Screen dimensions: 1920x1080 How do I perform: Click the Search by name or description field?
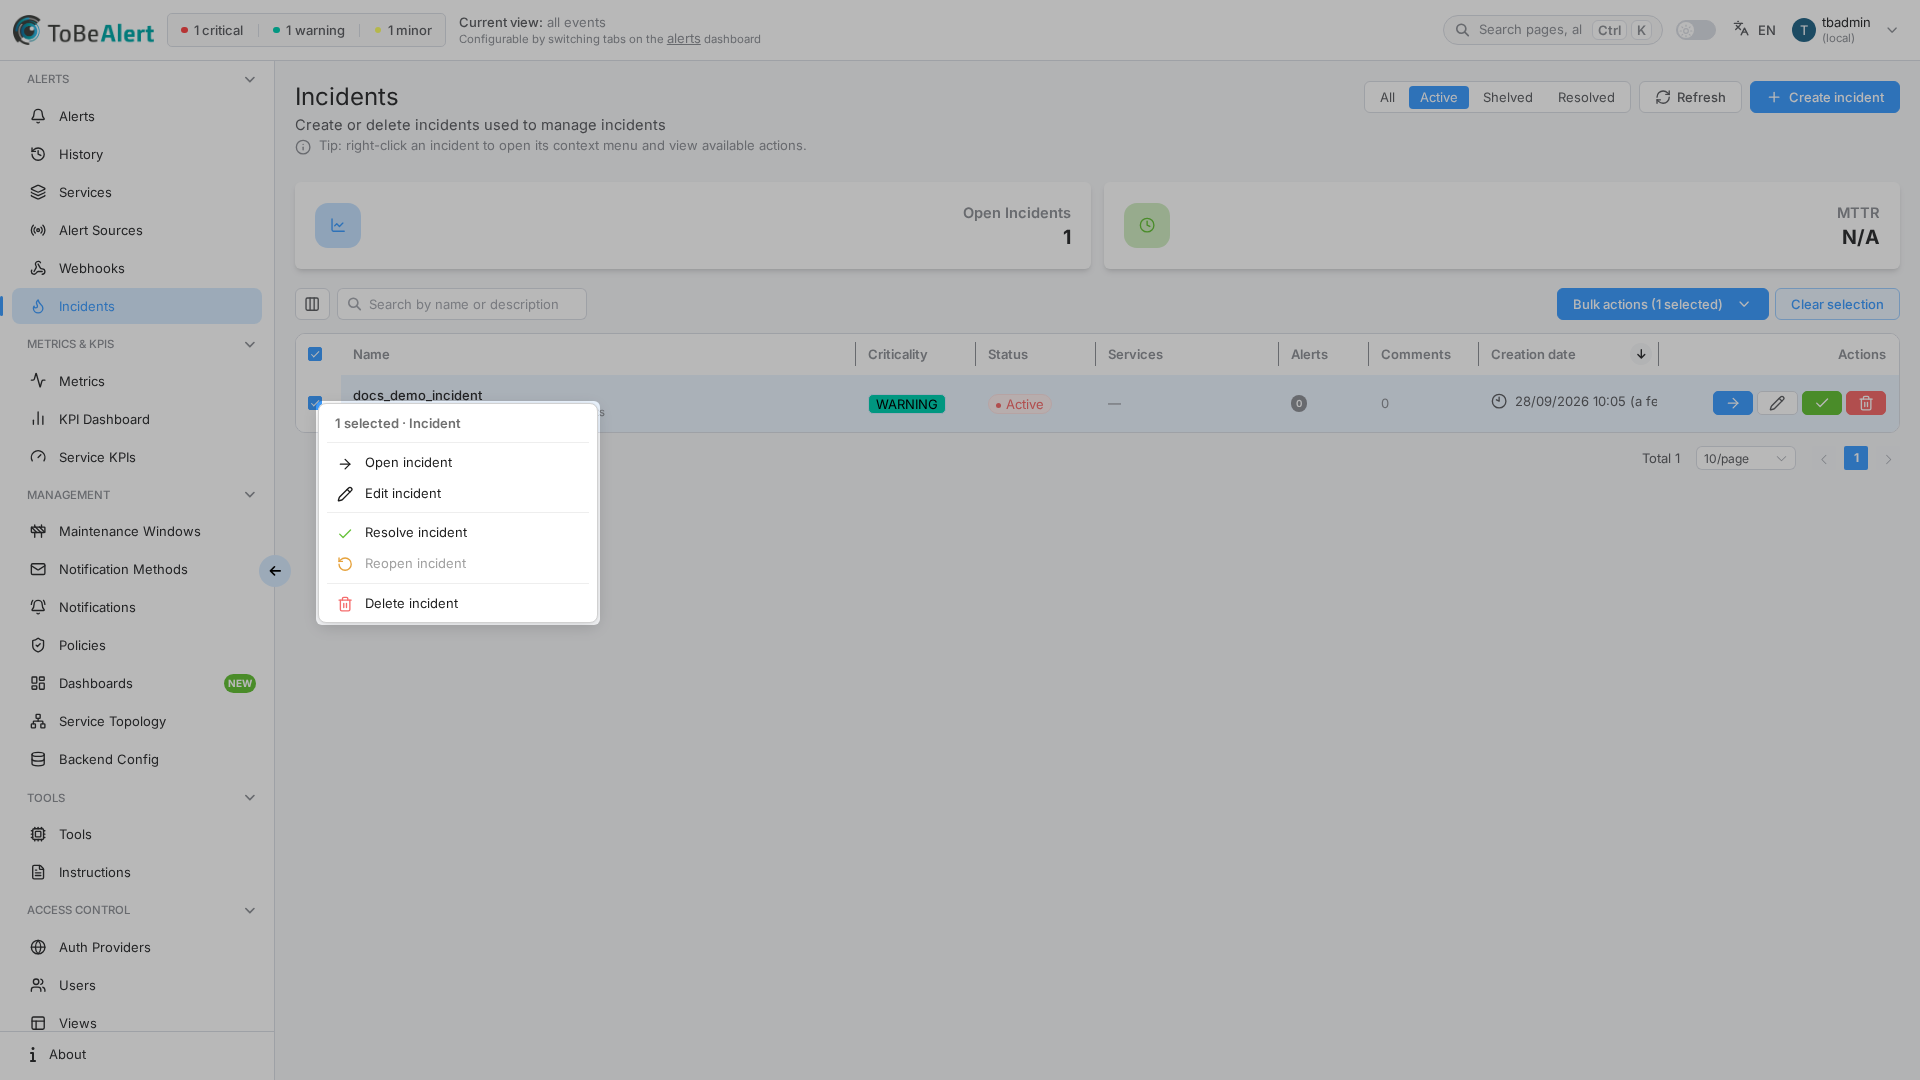pyautogui.click(x=462, y=304)
